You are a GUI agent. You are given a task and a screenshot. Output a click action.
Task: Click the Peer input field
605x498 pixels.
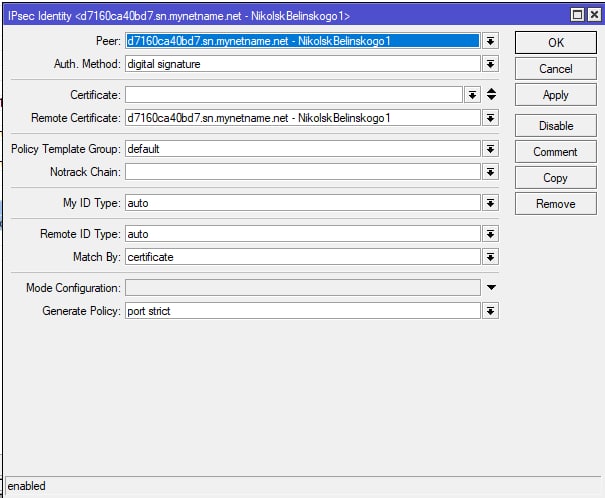302,41
